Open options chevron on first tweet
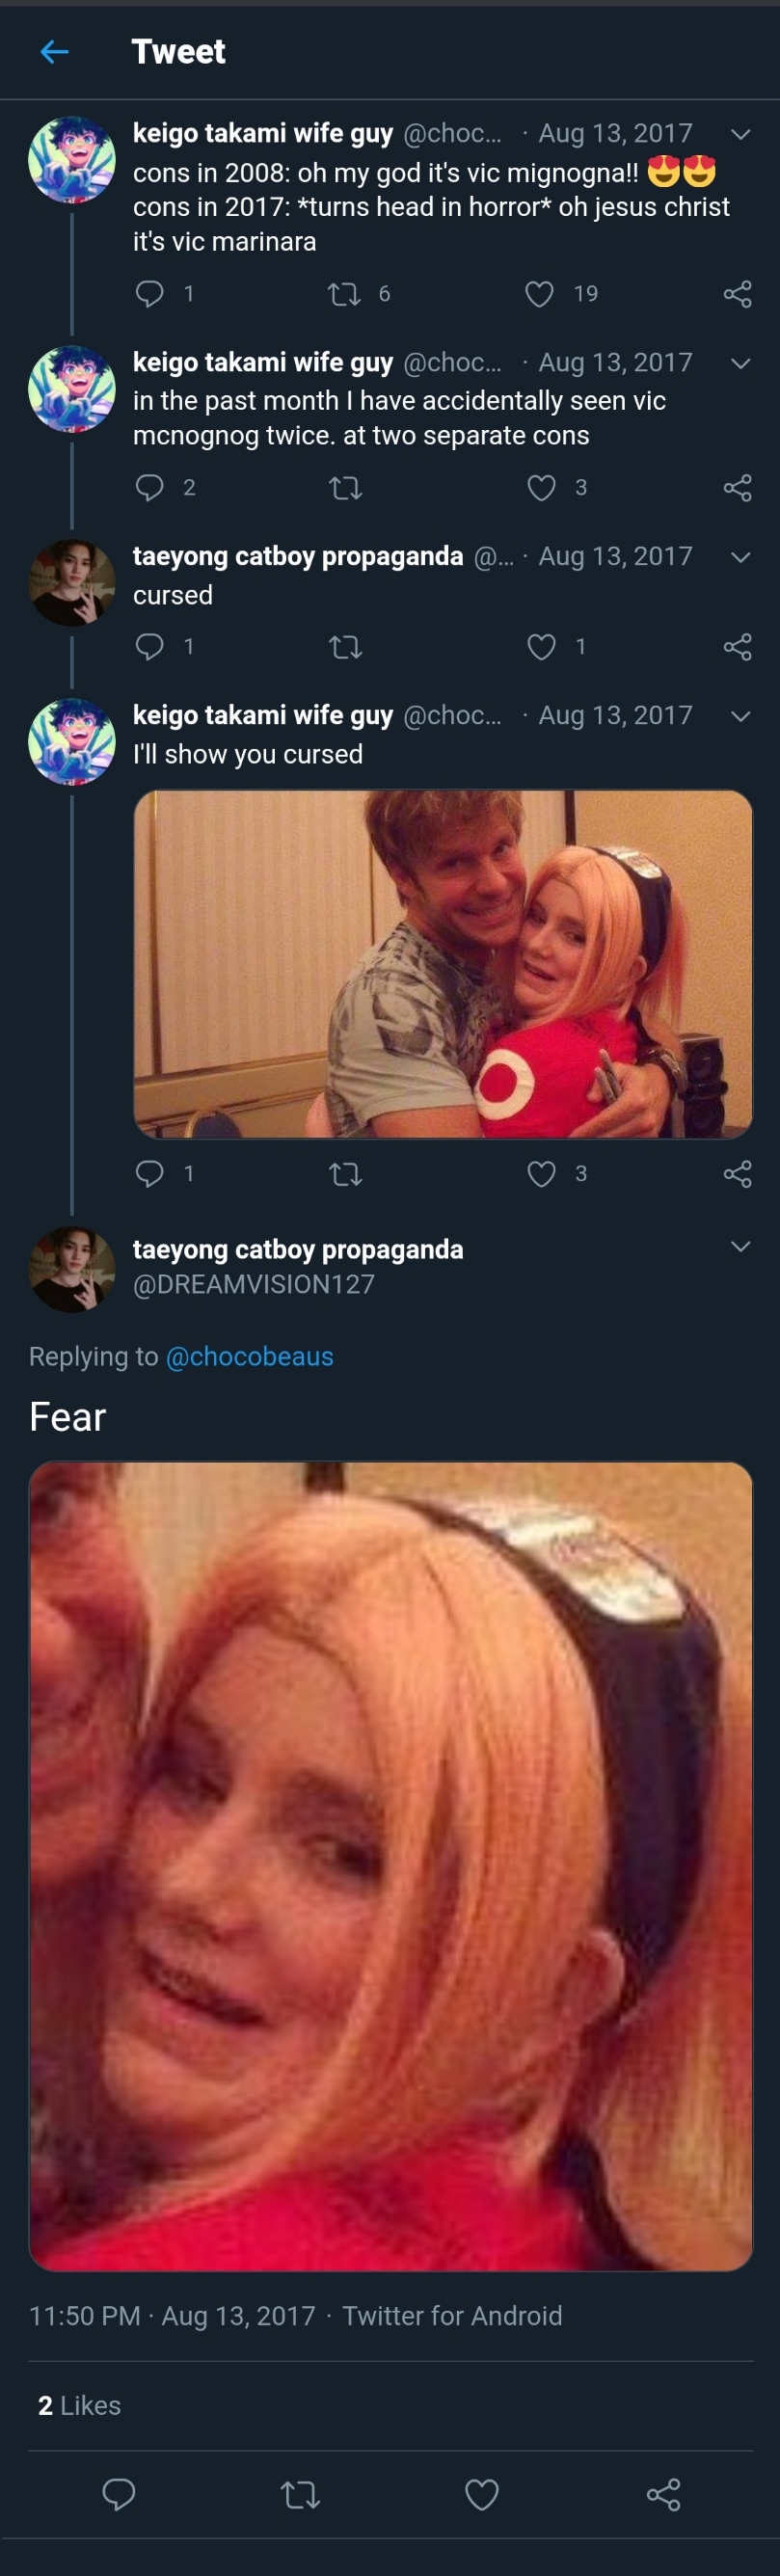The image size is (780, 2576). tap(740, 134)
